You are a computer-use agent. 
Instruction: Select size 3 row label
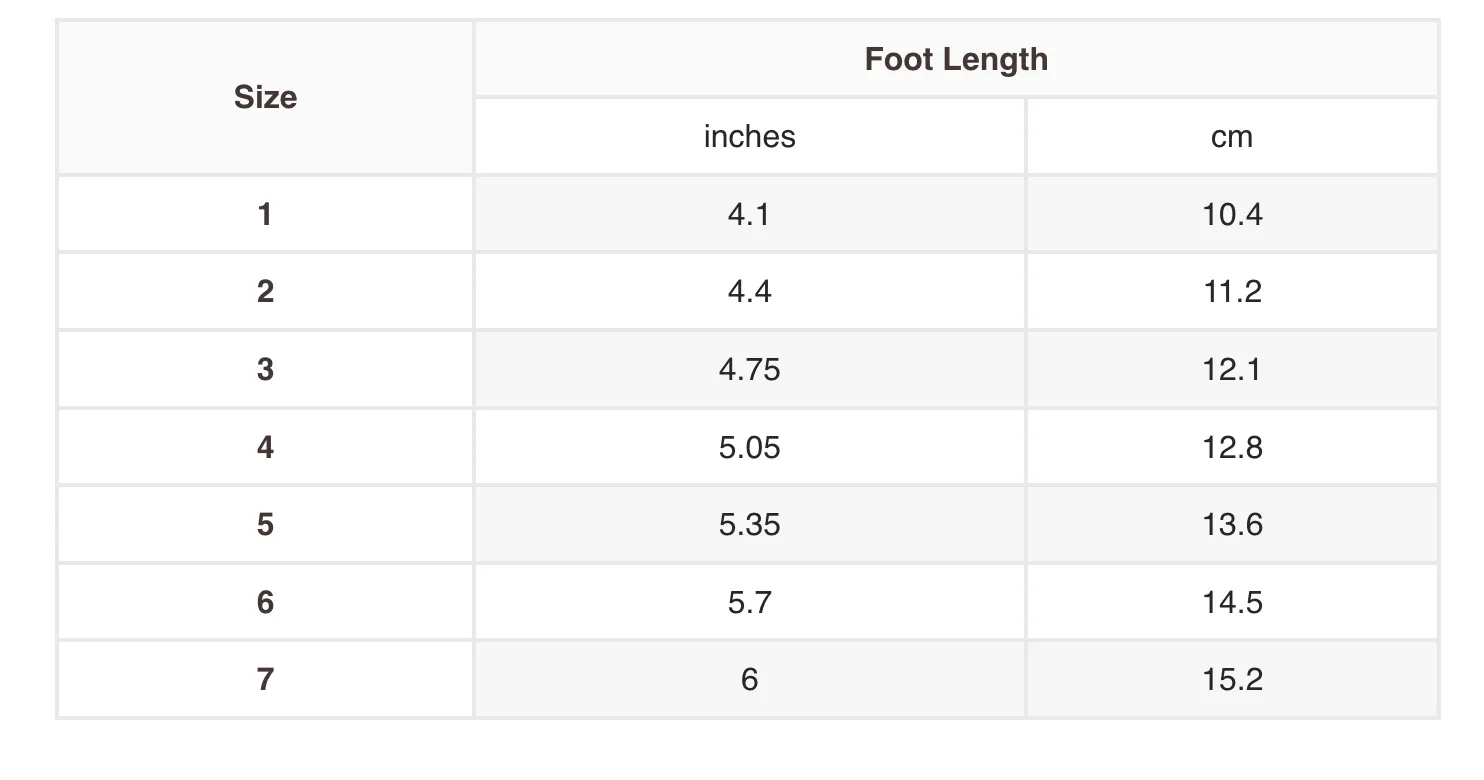click(x=265, y=369)
